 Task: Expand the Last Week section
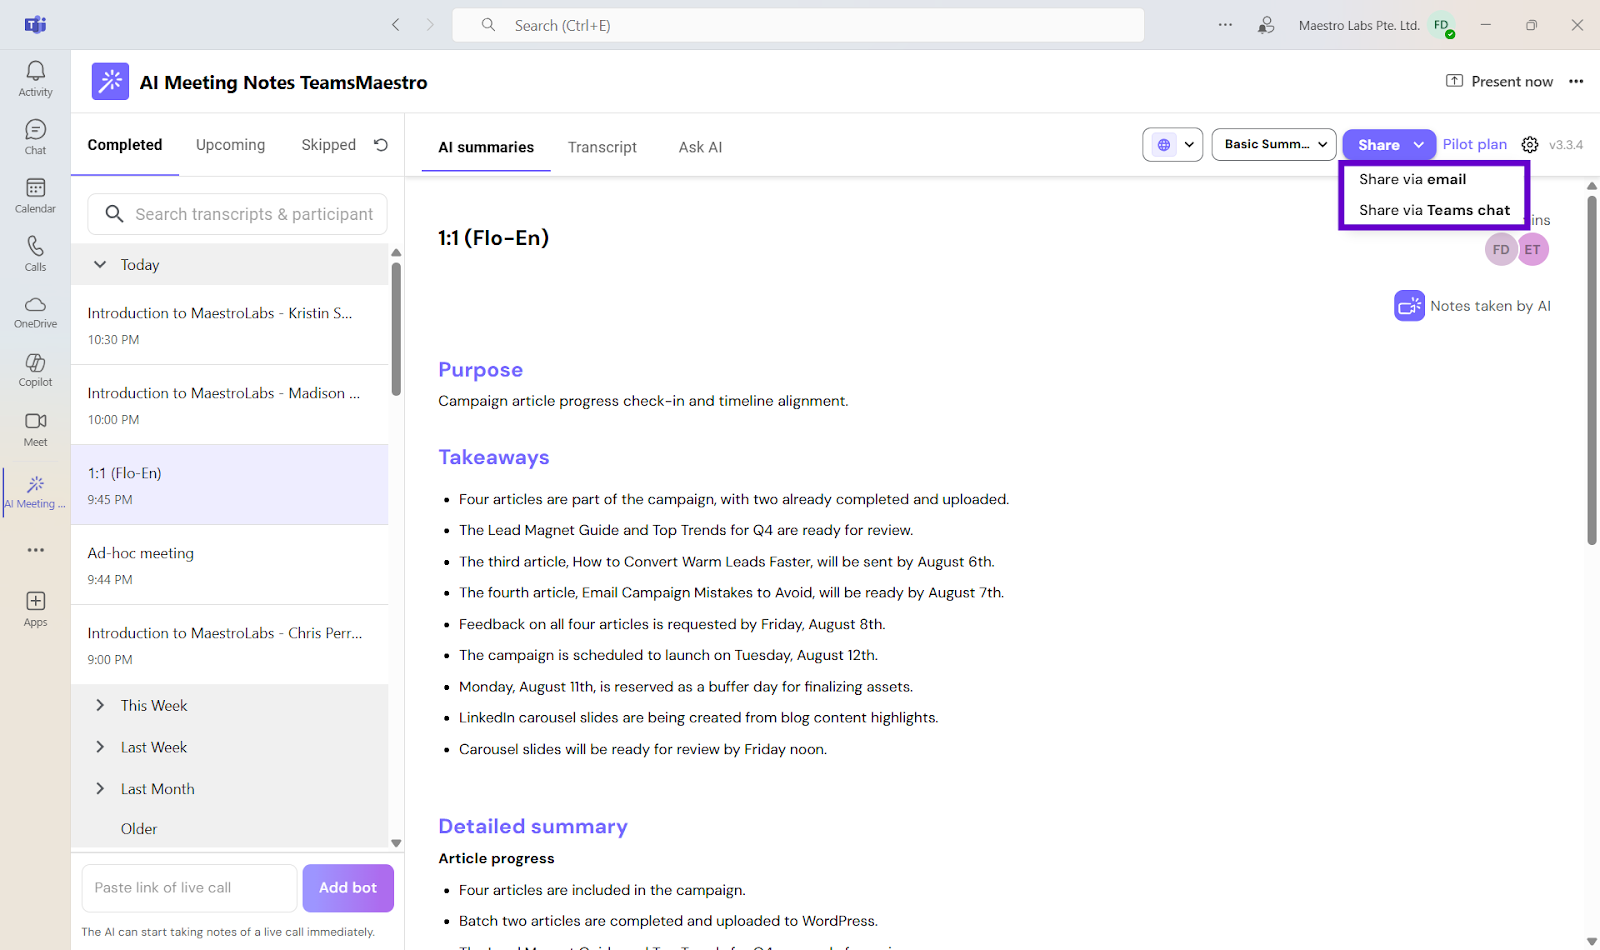click(100, 748)
